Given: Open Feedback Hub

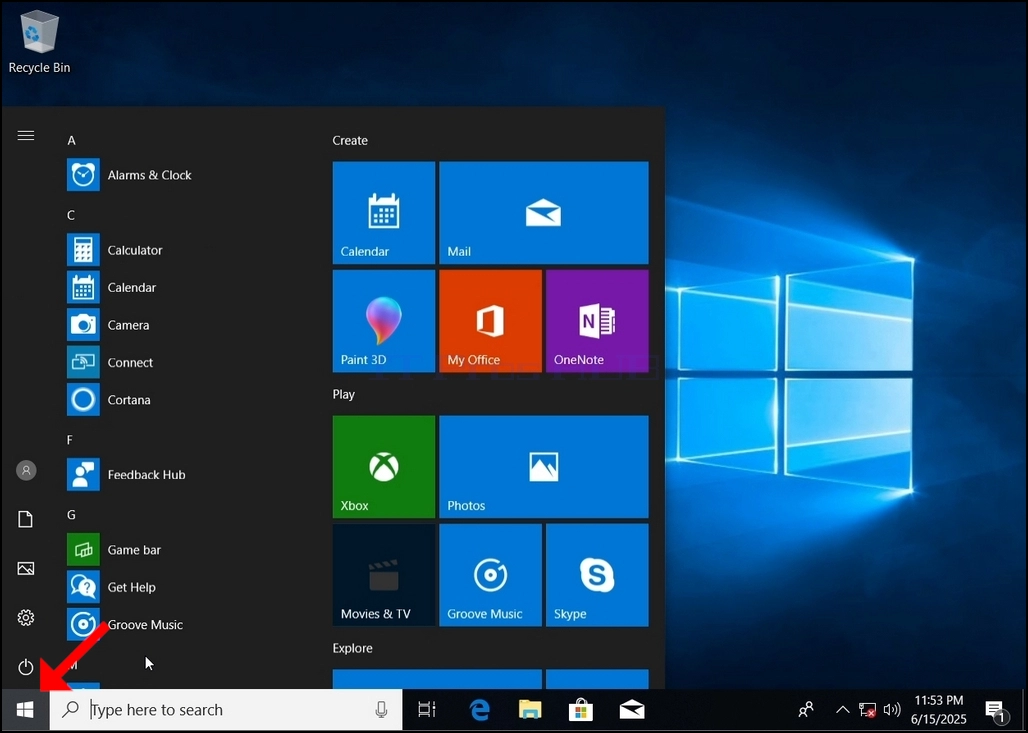Looking at the screenshot, I should pyautogui.click(x=146, y=474).
